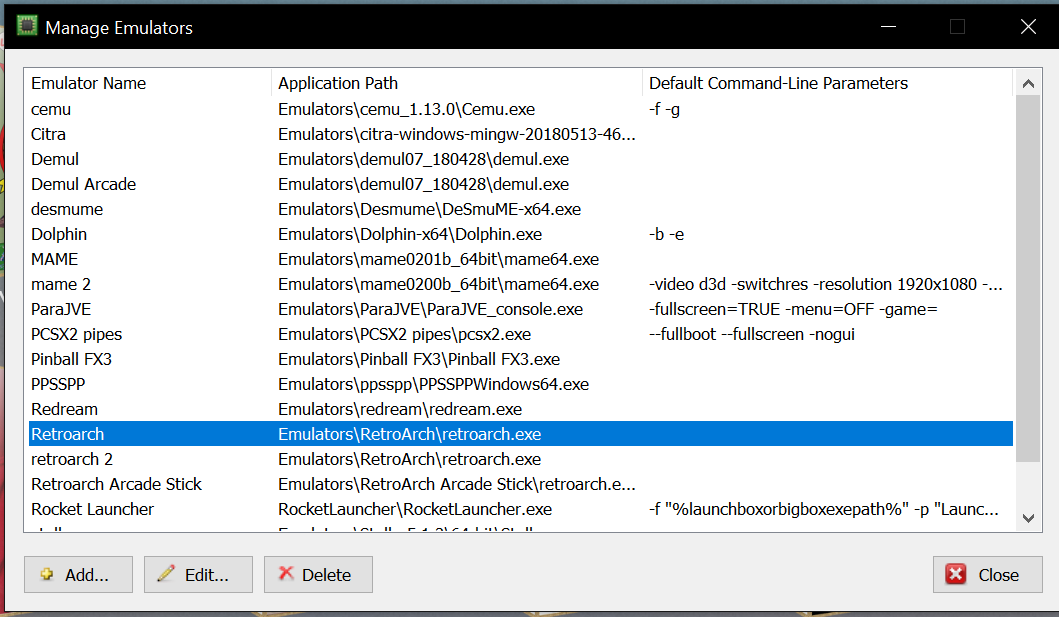
Task: Click the RetroArch Arcade Stick\retroarch.e... path
Action: (457, 484)
